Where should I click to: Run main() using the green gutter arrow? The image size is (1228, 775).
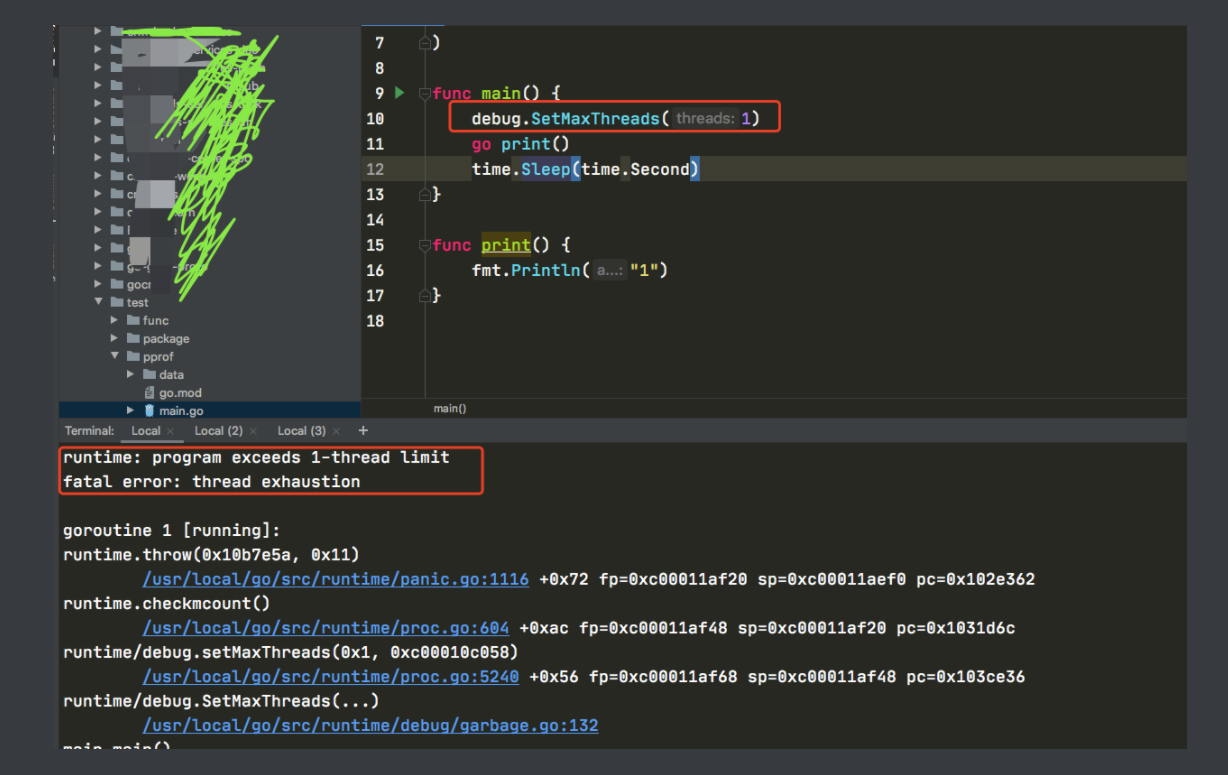tap(399, 92)
